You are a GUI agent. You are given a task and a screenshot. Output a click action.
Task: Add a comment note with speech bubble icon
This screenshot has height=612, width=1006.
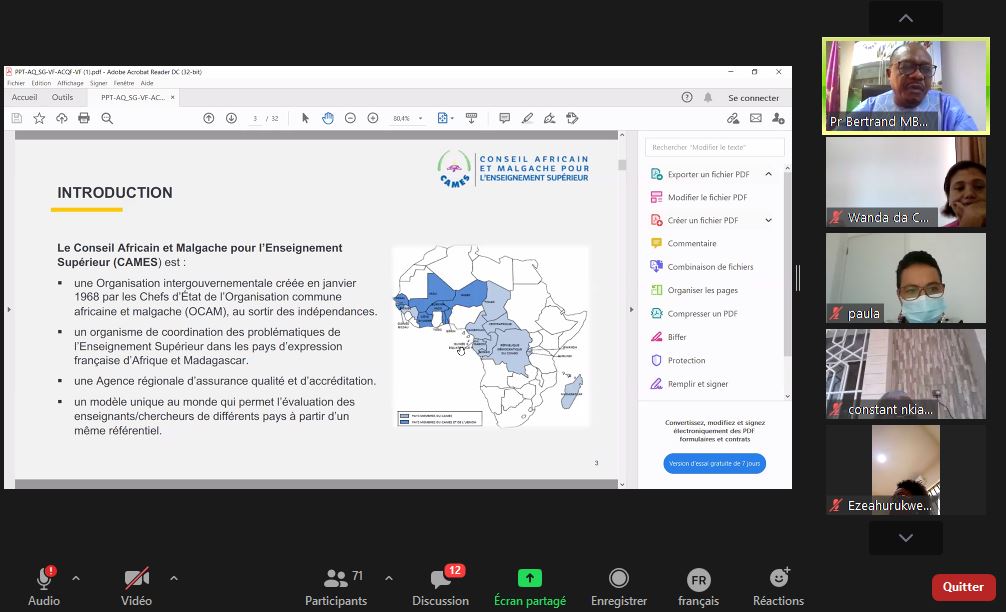504,118
